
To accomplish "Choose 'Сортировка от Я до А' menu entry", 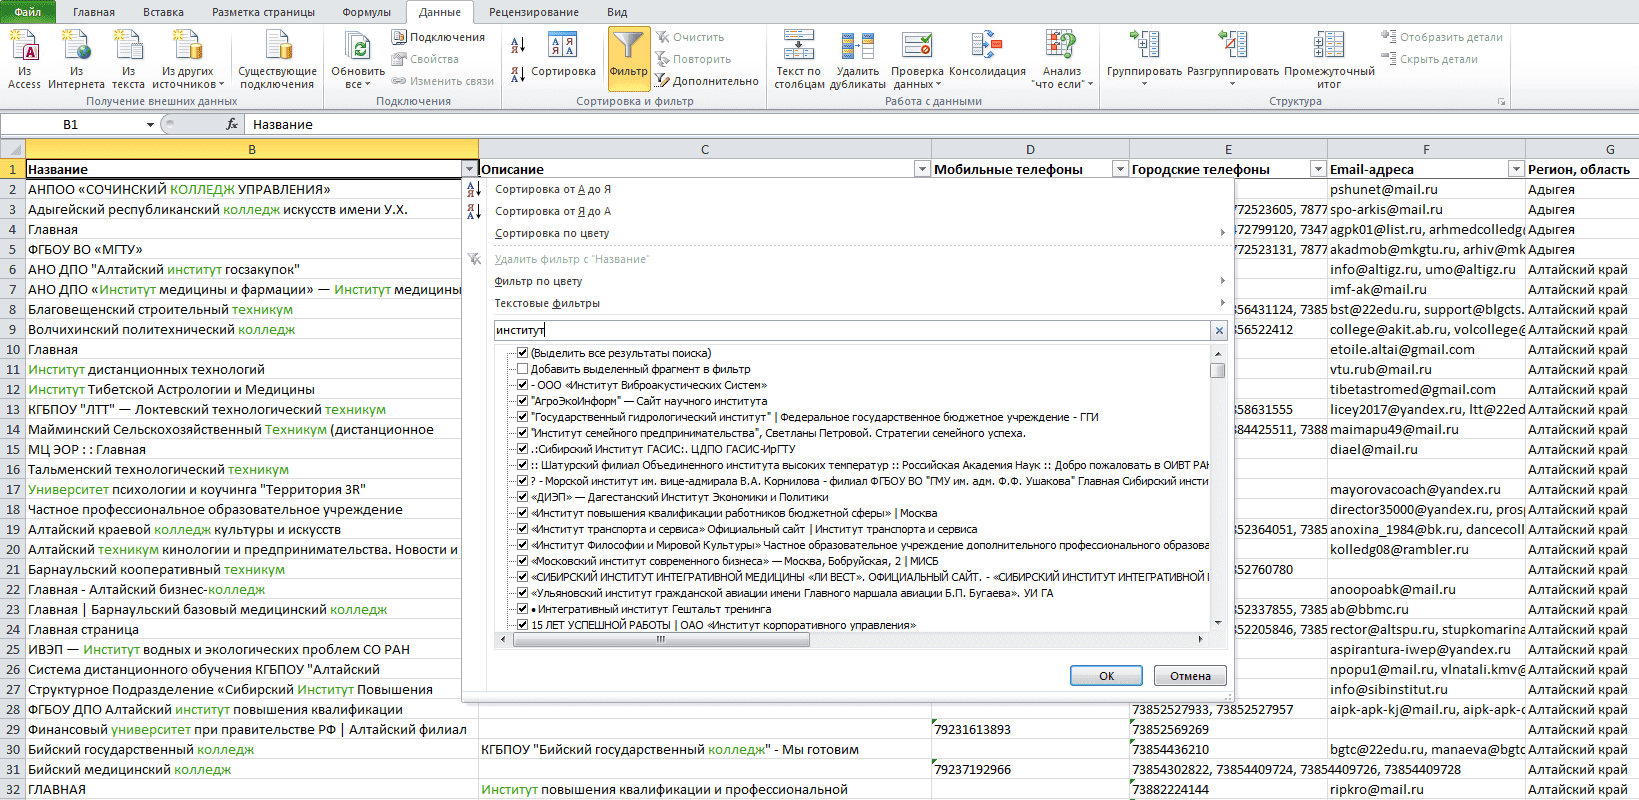I will coord(553,211).
